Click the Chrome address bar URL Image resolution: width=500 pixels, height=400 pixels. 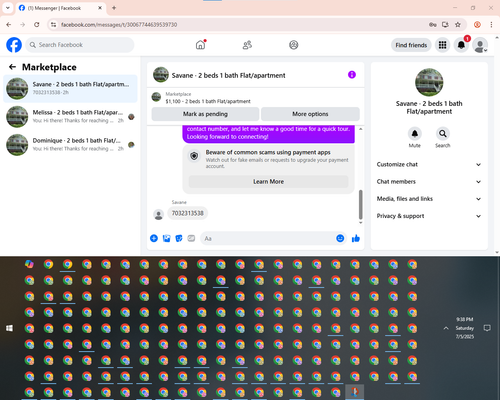coord(119,25)
